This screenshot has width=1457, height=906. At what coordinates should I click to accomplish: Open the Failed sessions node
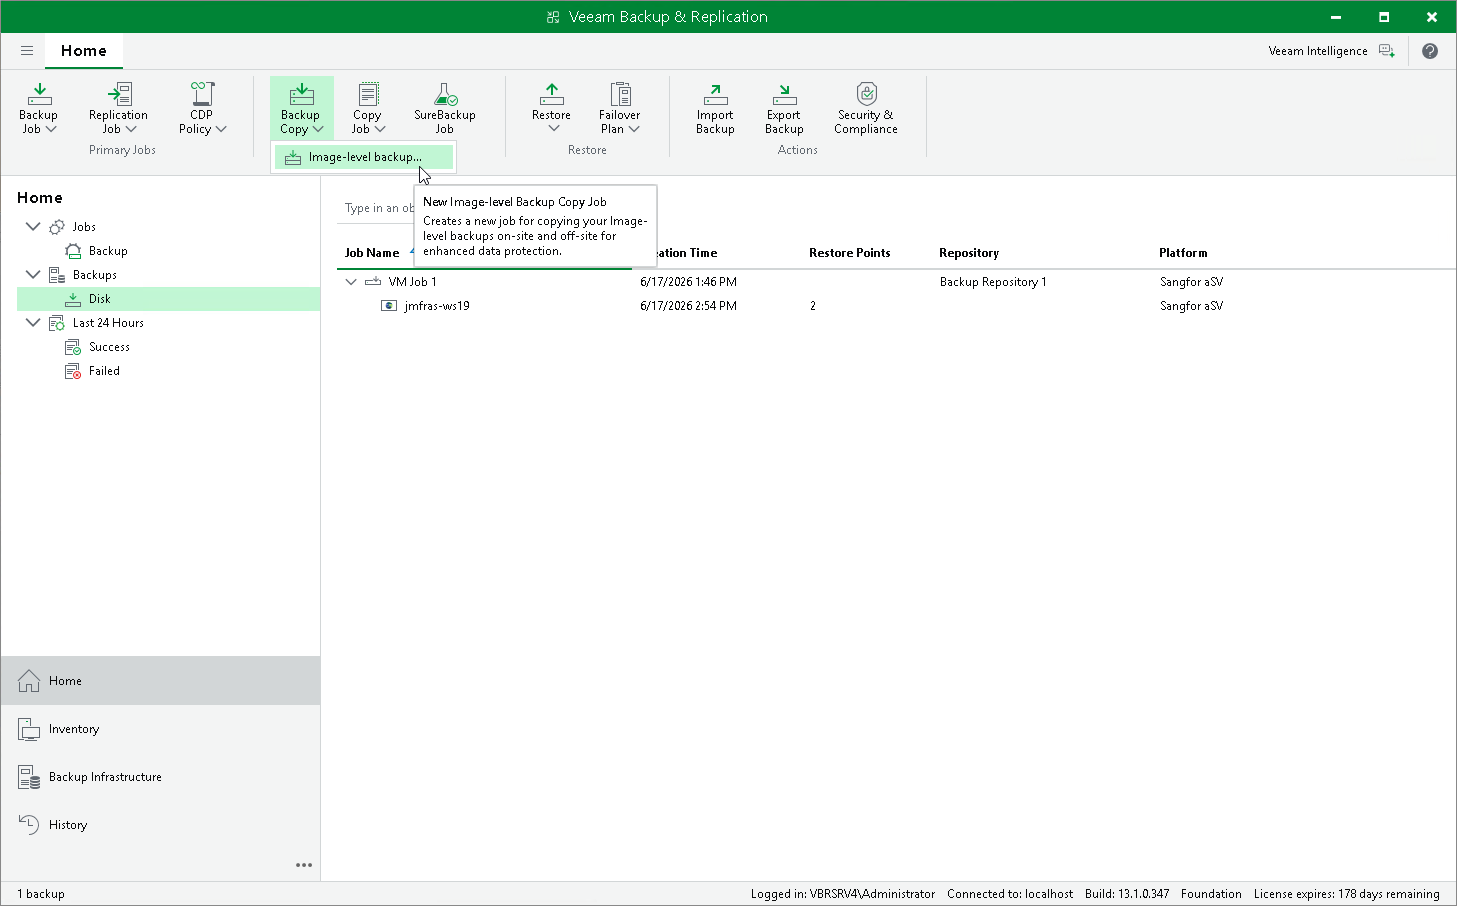tap(104, 371)
